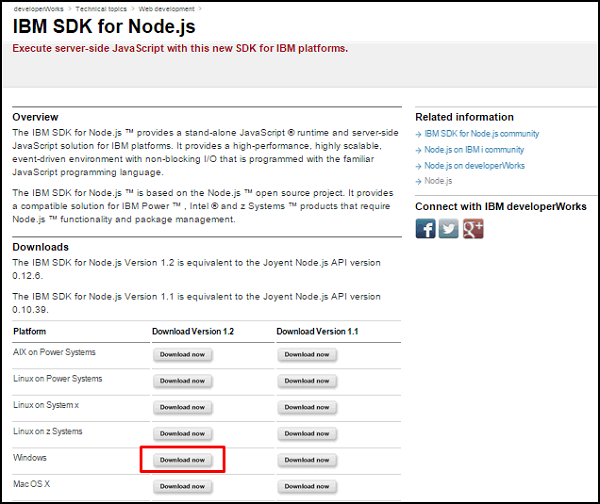
Task: Download Version 1.1 for Linux on Power Systems
Action: pos(307,381)
